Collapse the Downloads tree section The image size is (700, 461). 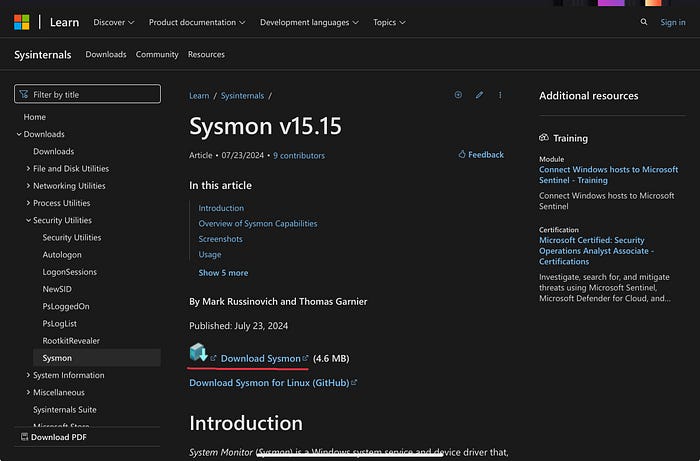(x=19, y=134)
